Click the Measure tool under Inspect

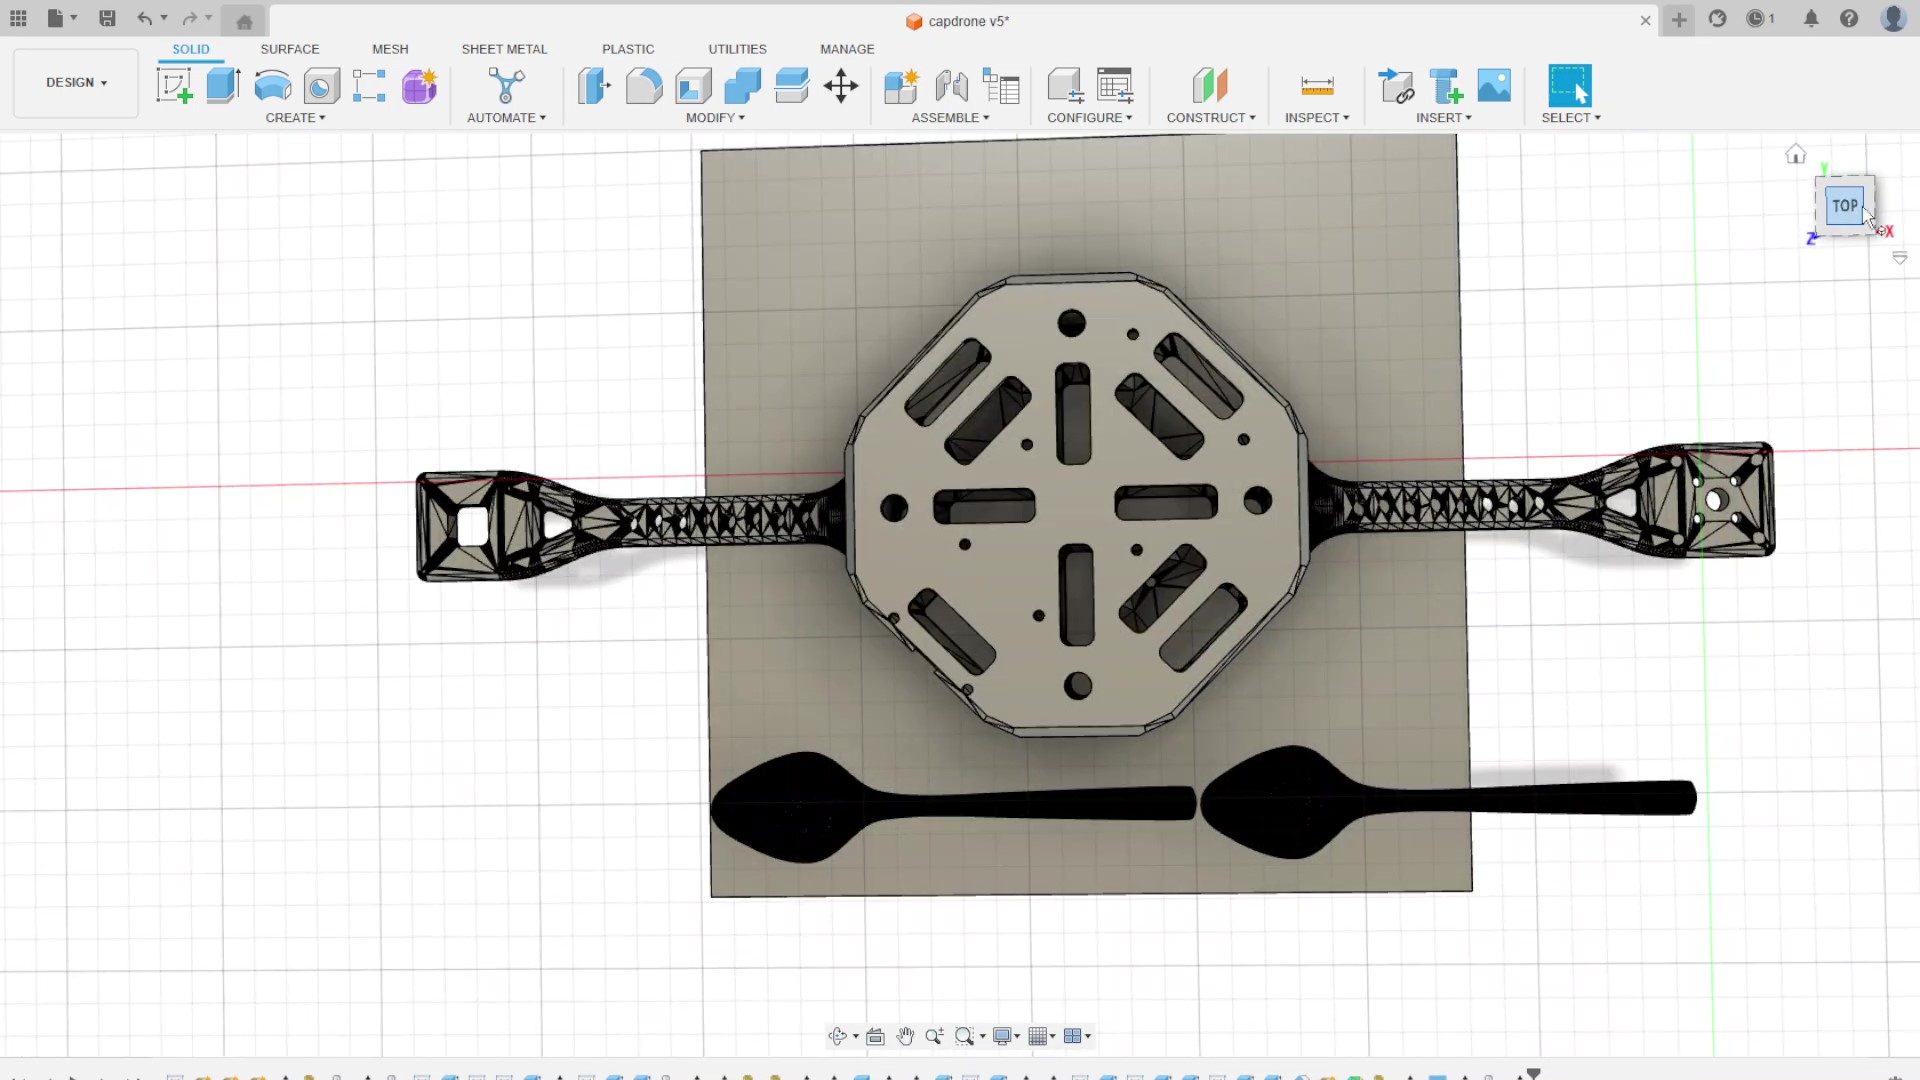point(1317,86)
